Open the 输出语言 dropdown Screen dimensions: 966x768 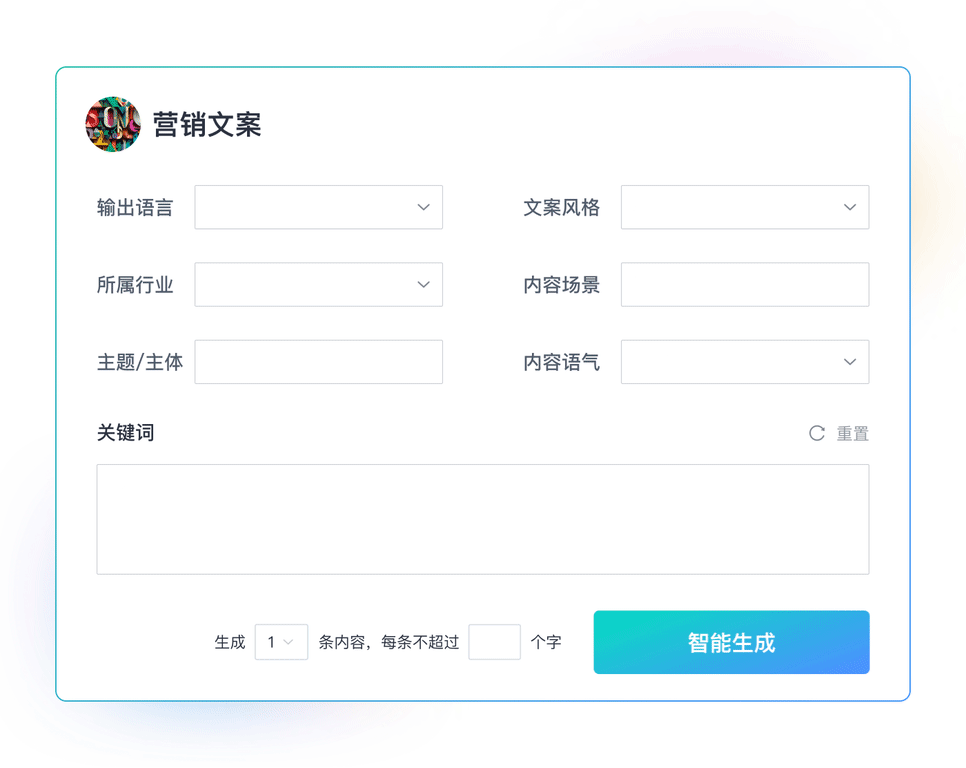click(319, 207)
